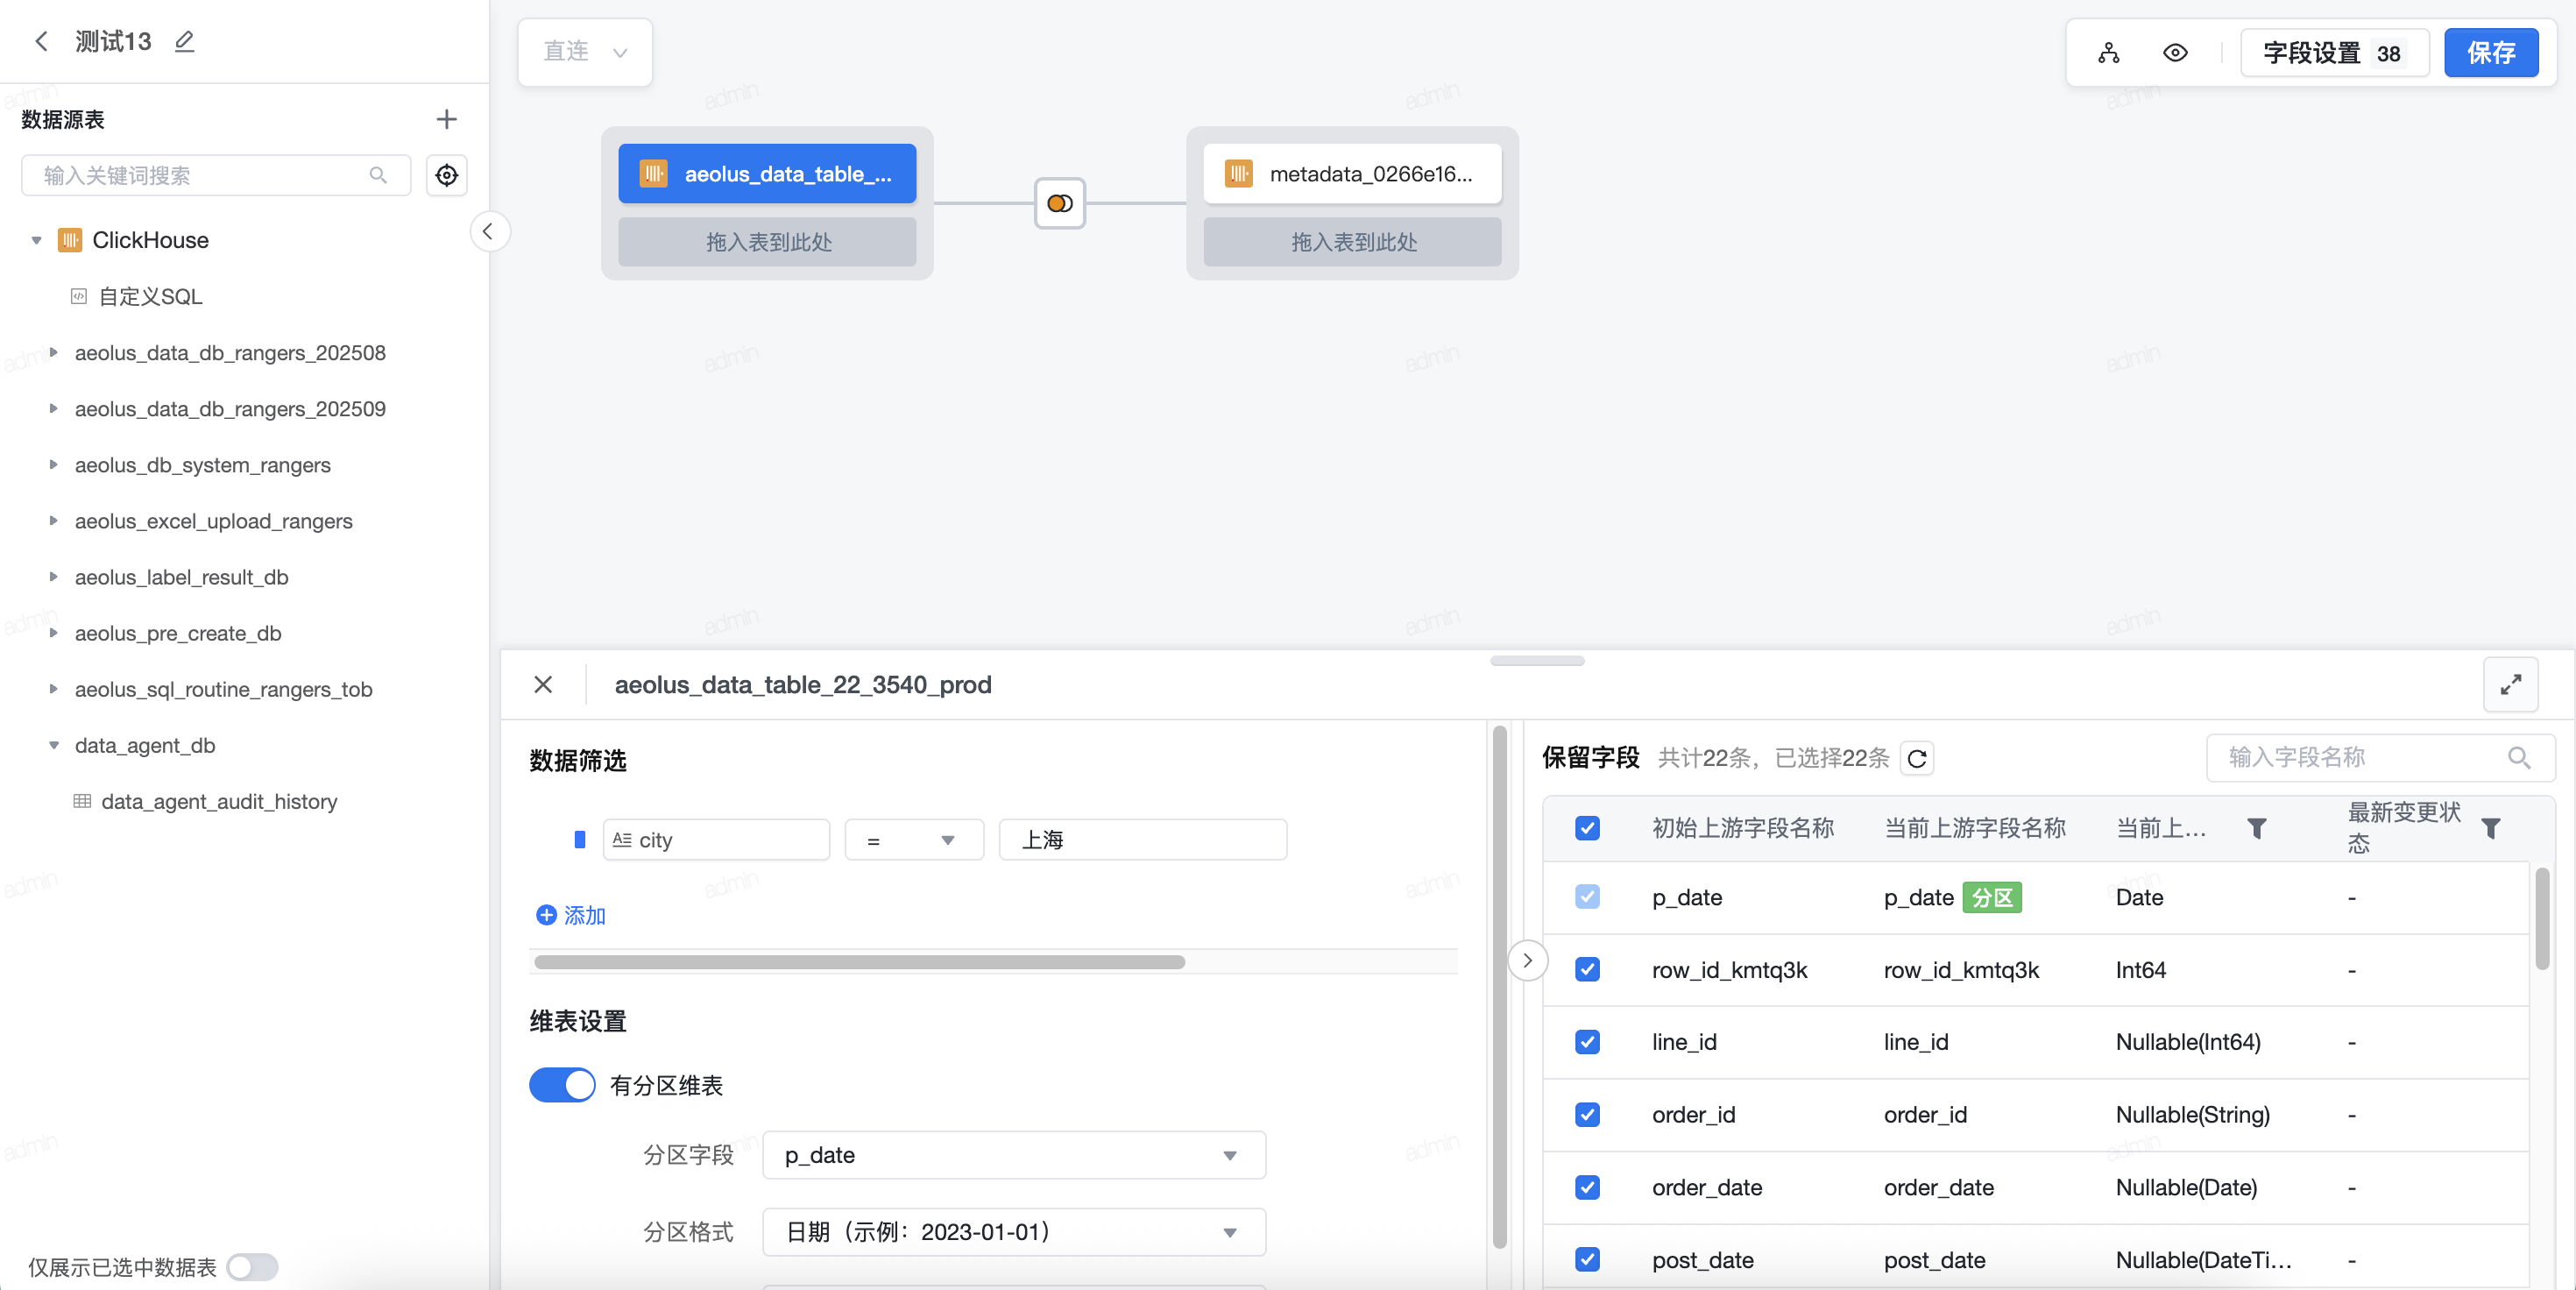2576x1290 pixels.
Task: Select the 自定义SQL tree item
Action: (150, 296)
